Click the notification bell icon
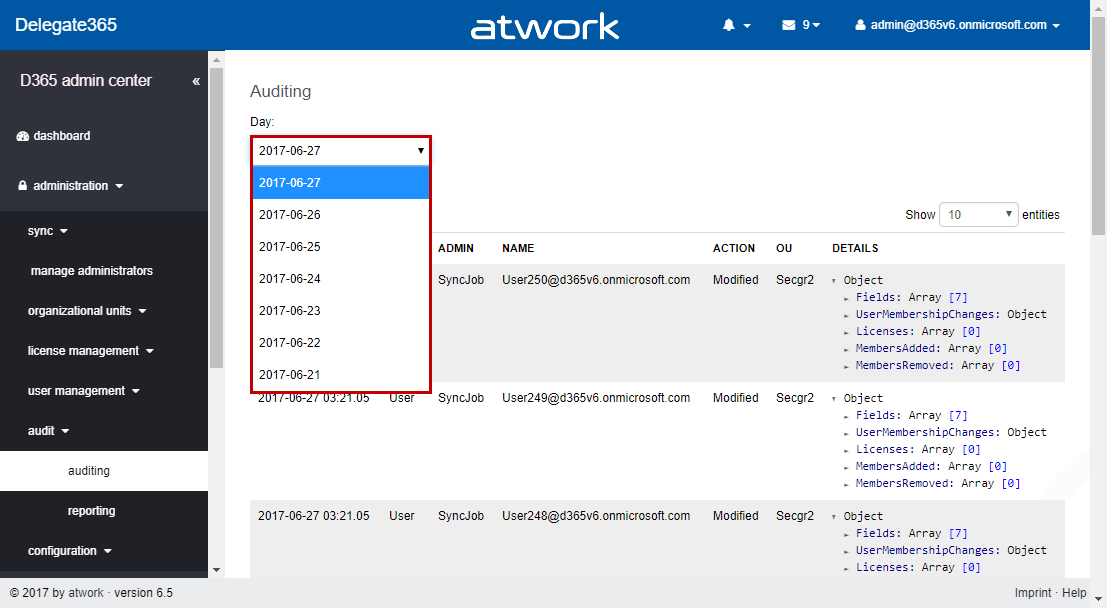Screen dimensions: 1107x608 (x=729, y=25)
